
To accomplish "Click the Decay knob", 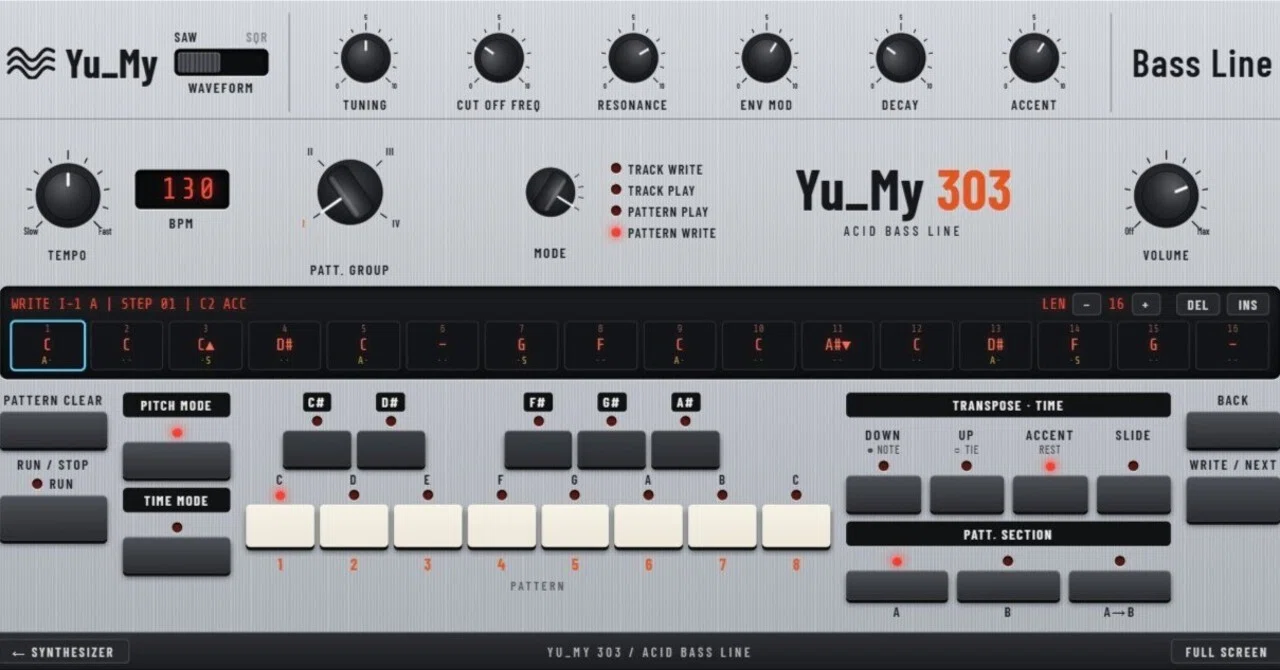I will pos(900,57).
